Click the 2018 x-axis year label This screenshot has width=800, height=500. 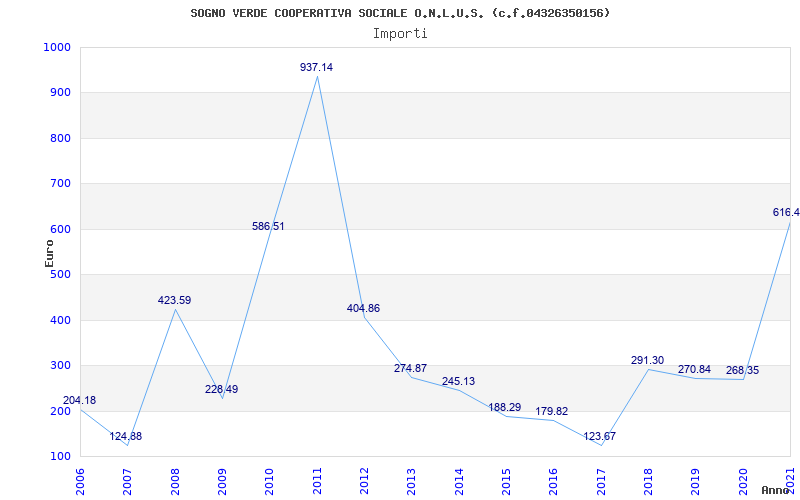(x=648, y=481)
